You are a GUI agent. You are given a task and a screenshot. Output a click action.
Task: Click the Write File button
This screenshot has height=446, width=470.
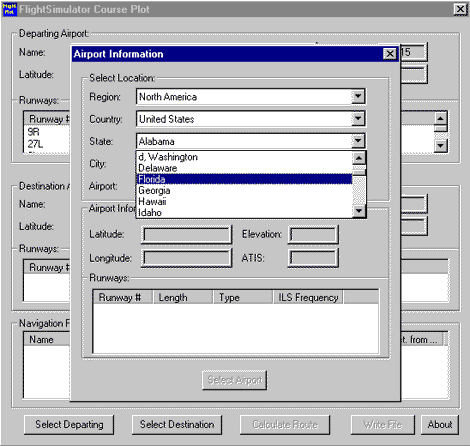click(383, 425)
